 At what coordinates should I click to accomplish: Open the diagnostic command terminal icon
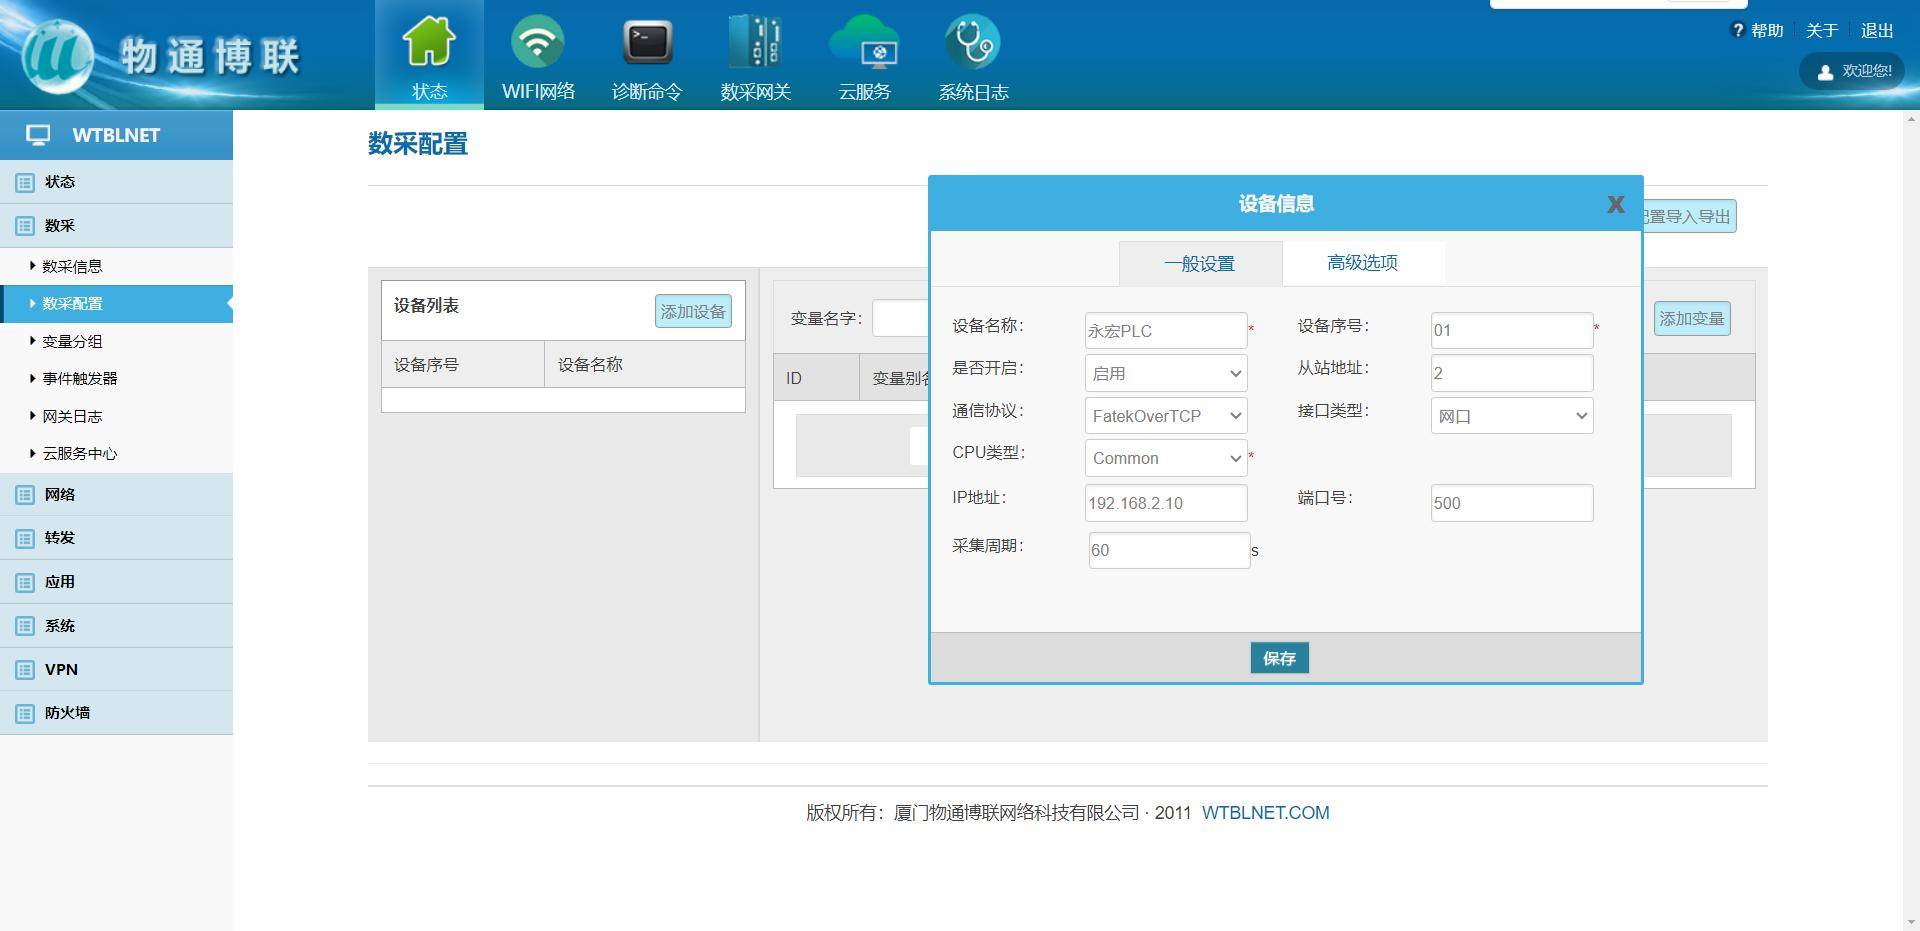click(x=647, y=42)
